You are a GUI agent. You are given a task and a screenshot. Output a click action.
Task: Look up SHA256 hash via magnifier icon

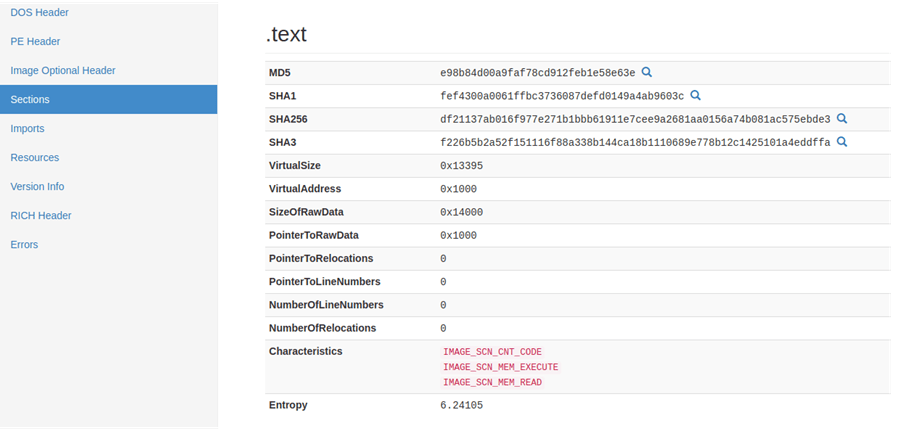click(x=842, y=118)
